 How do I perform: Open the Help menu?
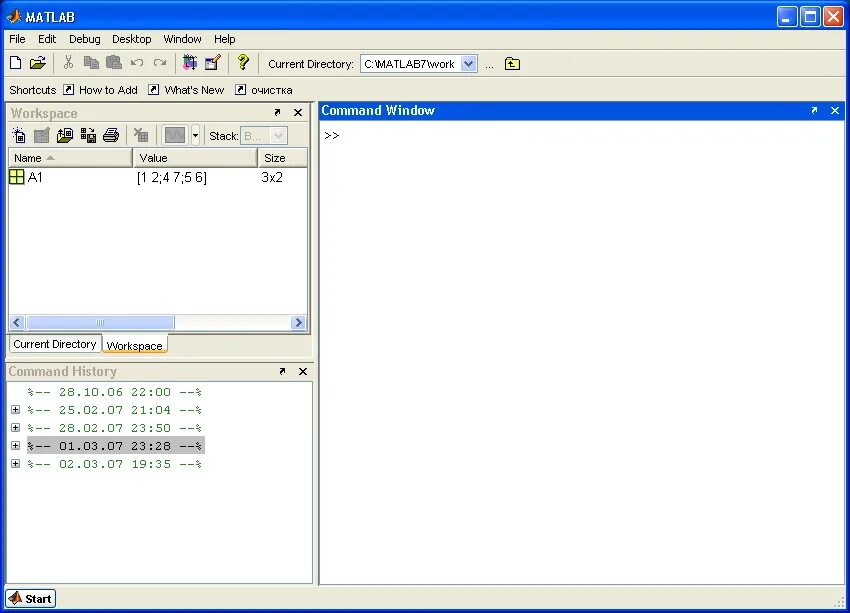tap(224, 39)
